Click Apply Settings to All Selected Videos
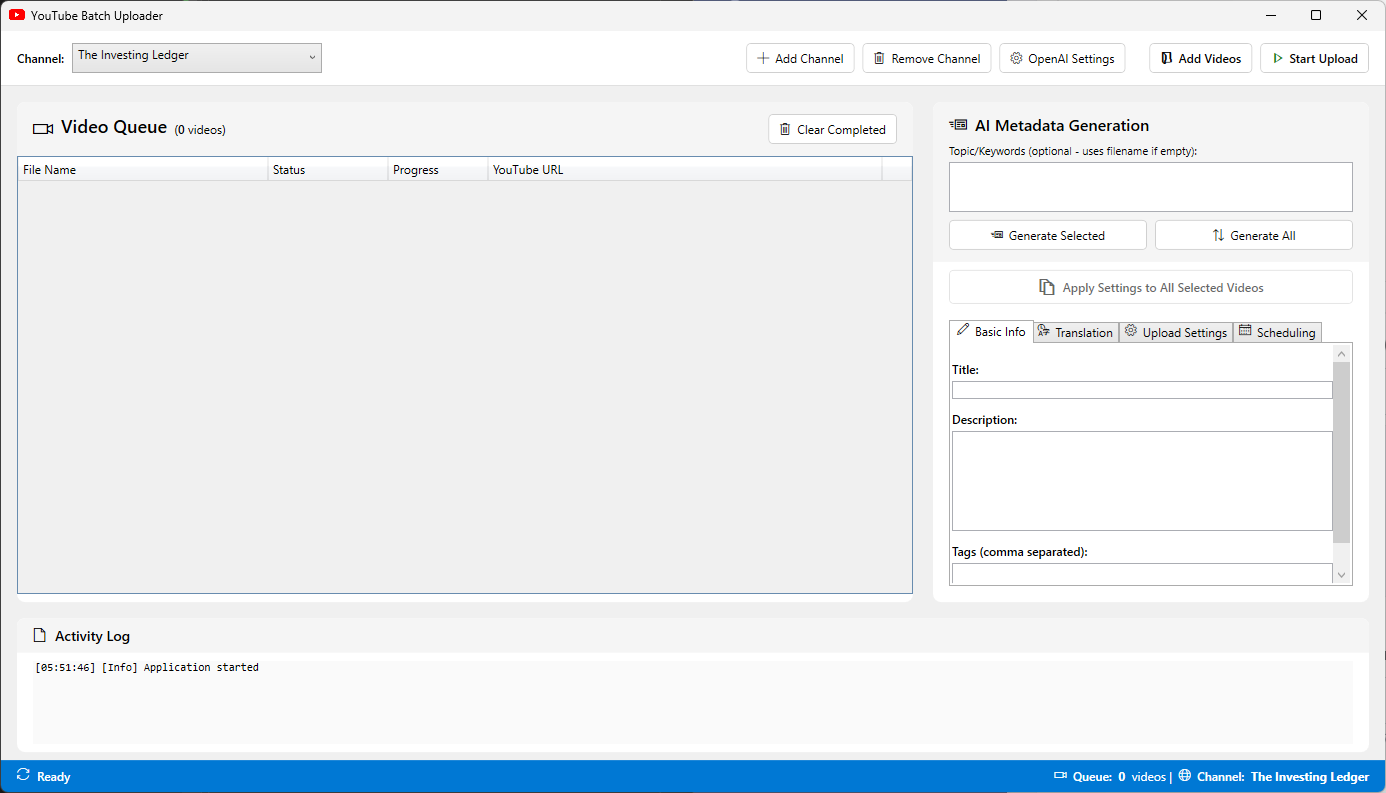 (x=1150, y=287)
